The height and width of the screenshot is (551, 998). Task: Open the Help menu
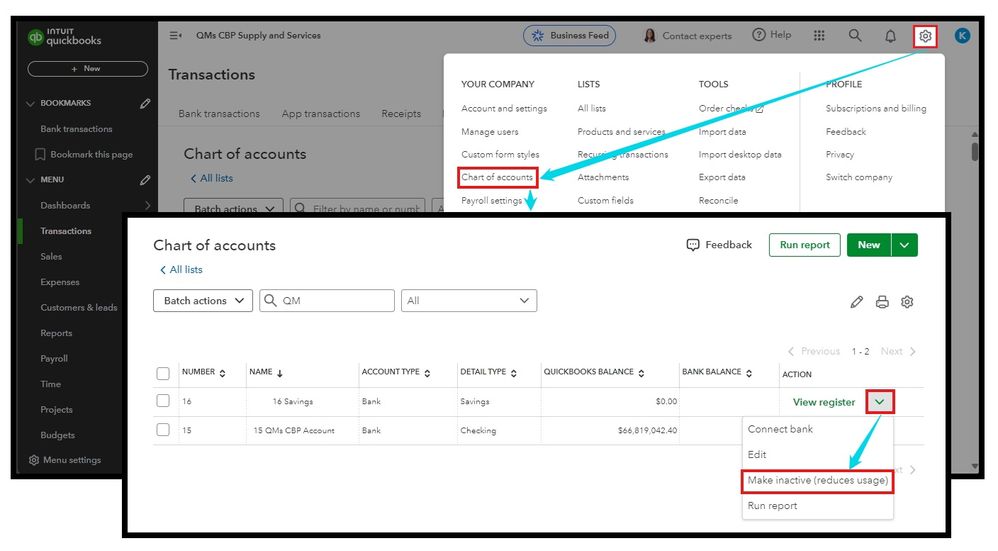[x=771, y=35]
